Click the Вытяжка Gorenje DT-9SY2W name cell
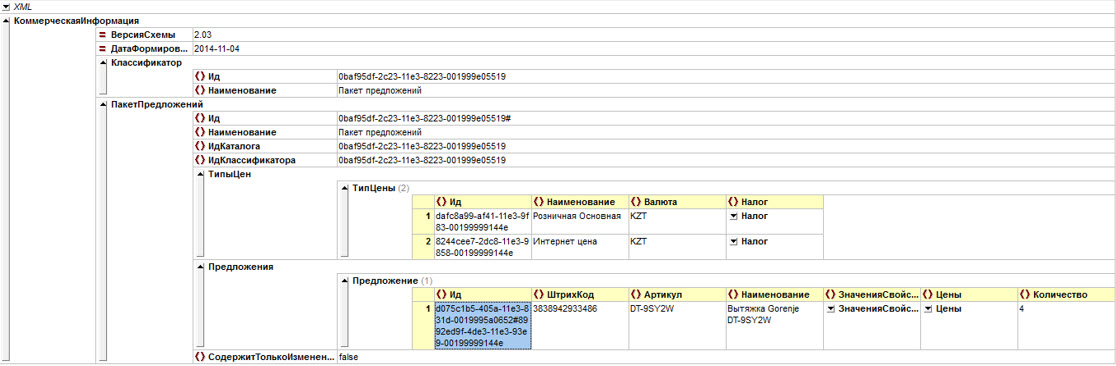Screen dimensions: 1116x366 pos(774,326)
